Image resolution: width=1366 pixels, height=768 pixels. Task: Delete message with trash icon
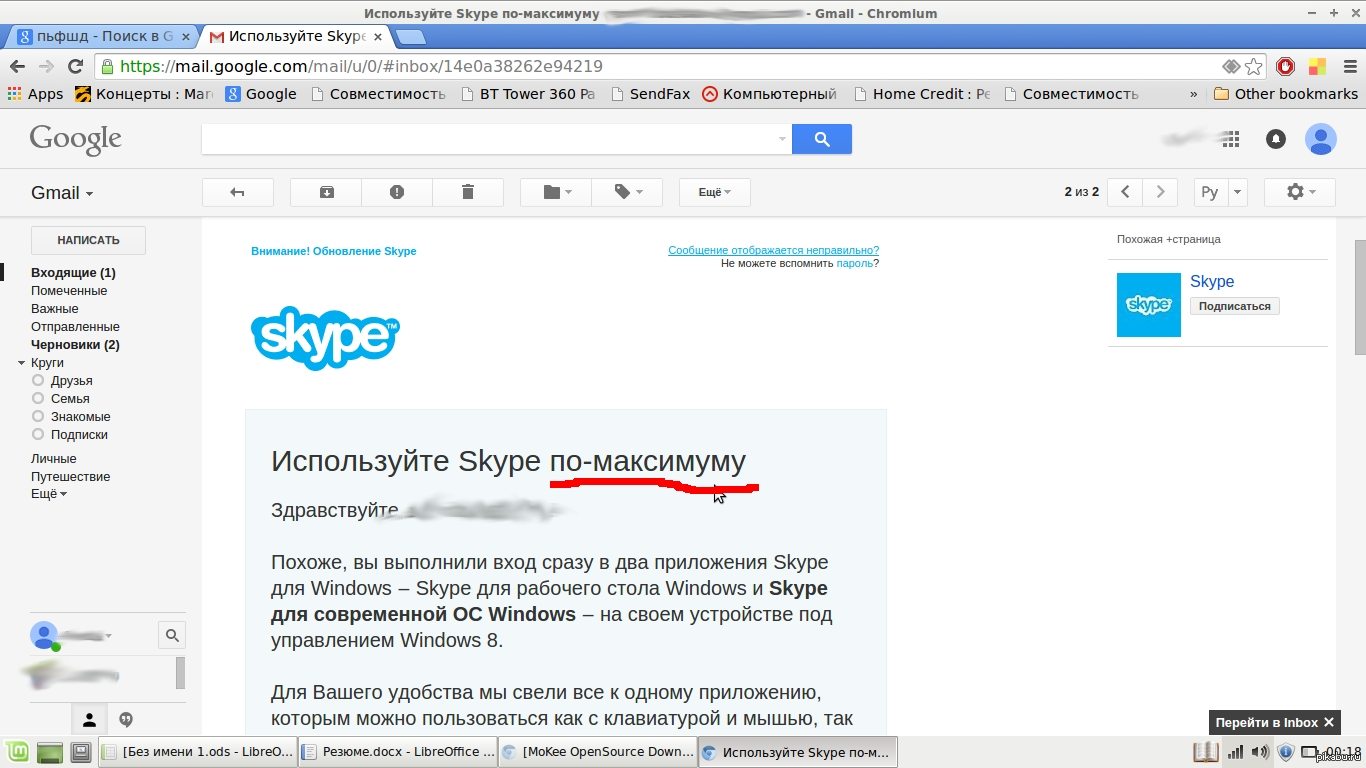point(468,192)
